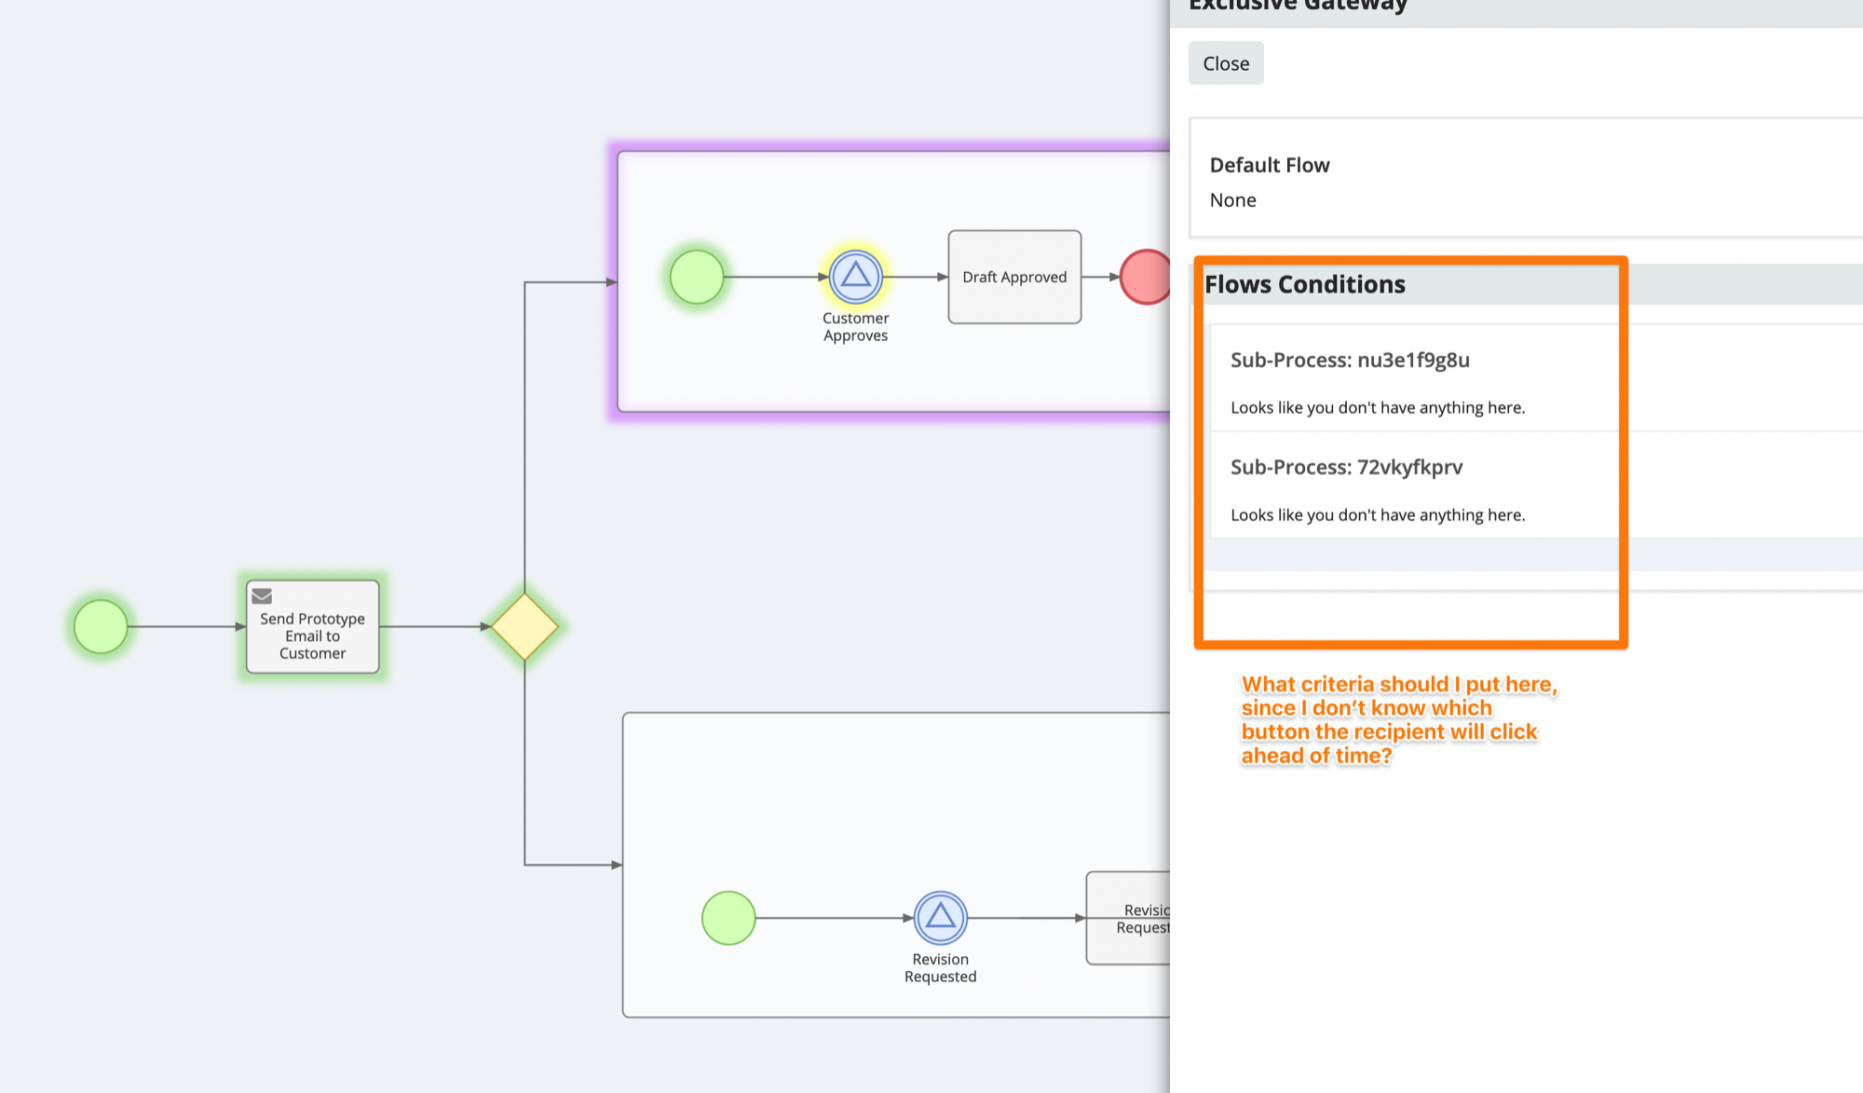The height and width of the screenshot is (1093, 1863).
Task: Click the envelope icon on the send task
Action: (x=262, y=596)
